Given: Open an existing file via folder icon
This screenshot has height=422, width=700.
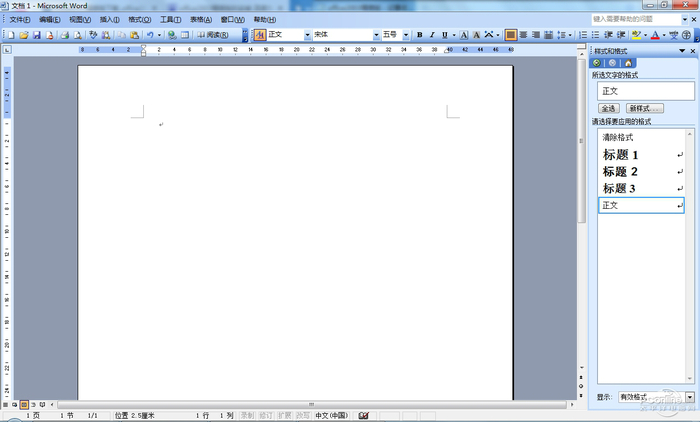Looking at the screenshot, I should pyautogui.click(x=24, y=35).
